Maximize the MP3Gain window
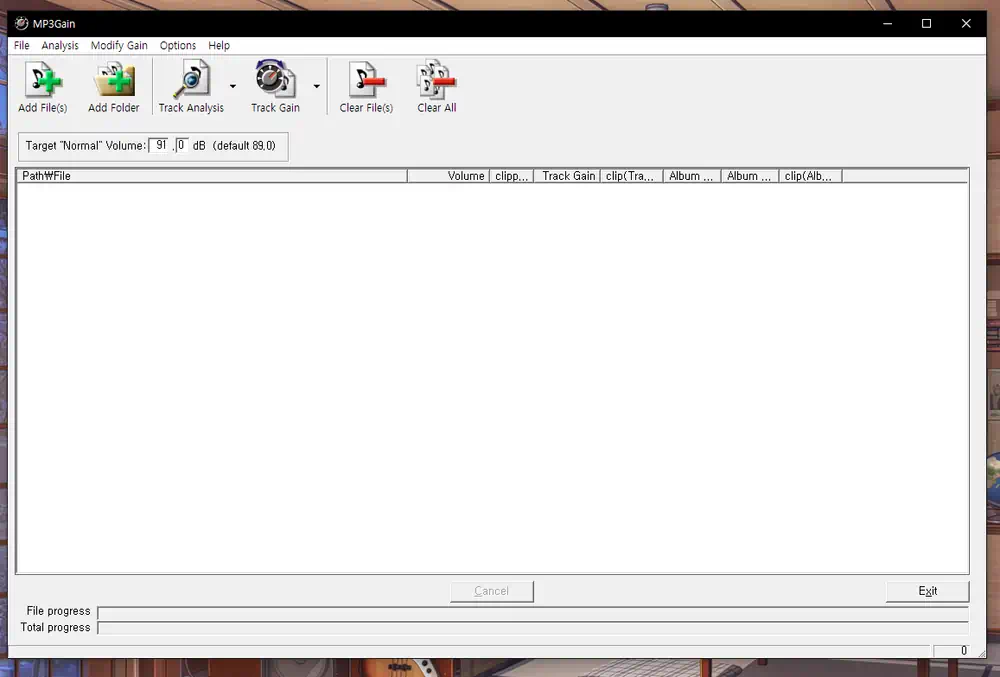The image size is (1000, 677). tap(927, 24)
